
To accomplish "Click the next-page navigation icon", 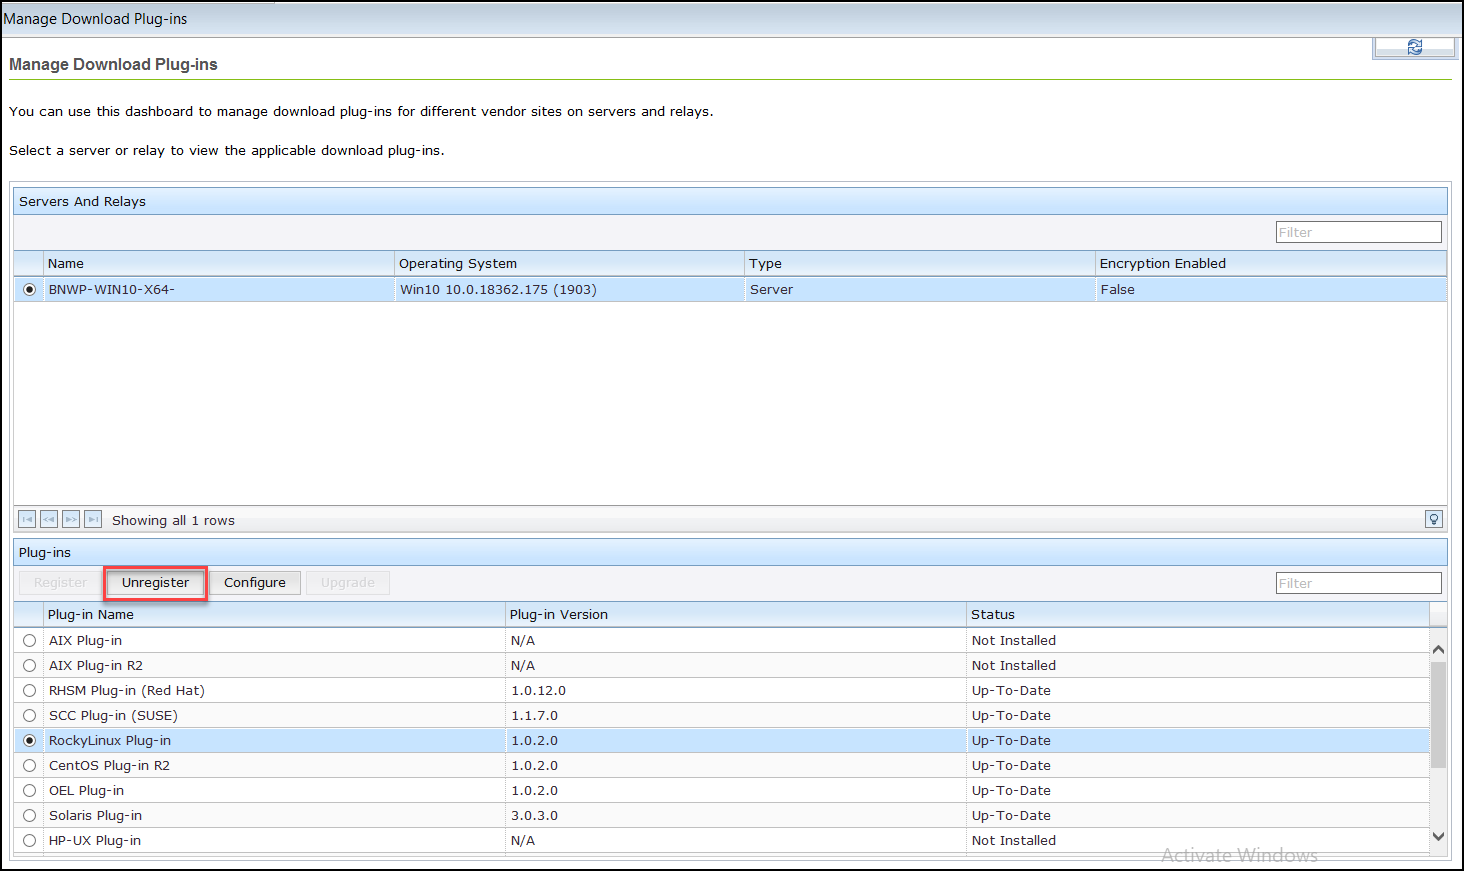I will click(x=71, y=519).
